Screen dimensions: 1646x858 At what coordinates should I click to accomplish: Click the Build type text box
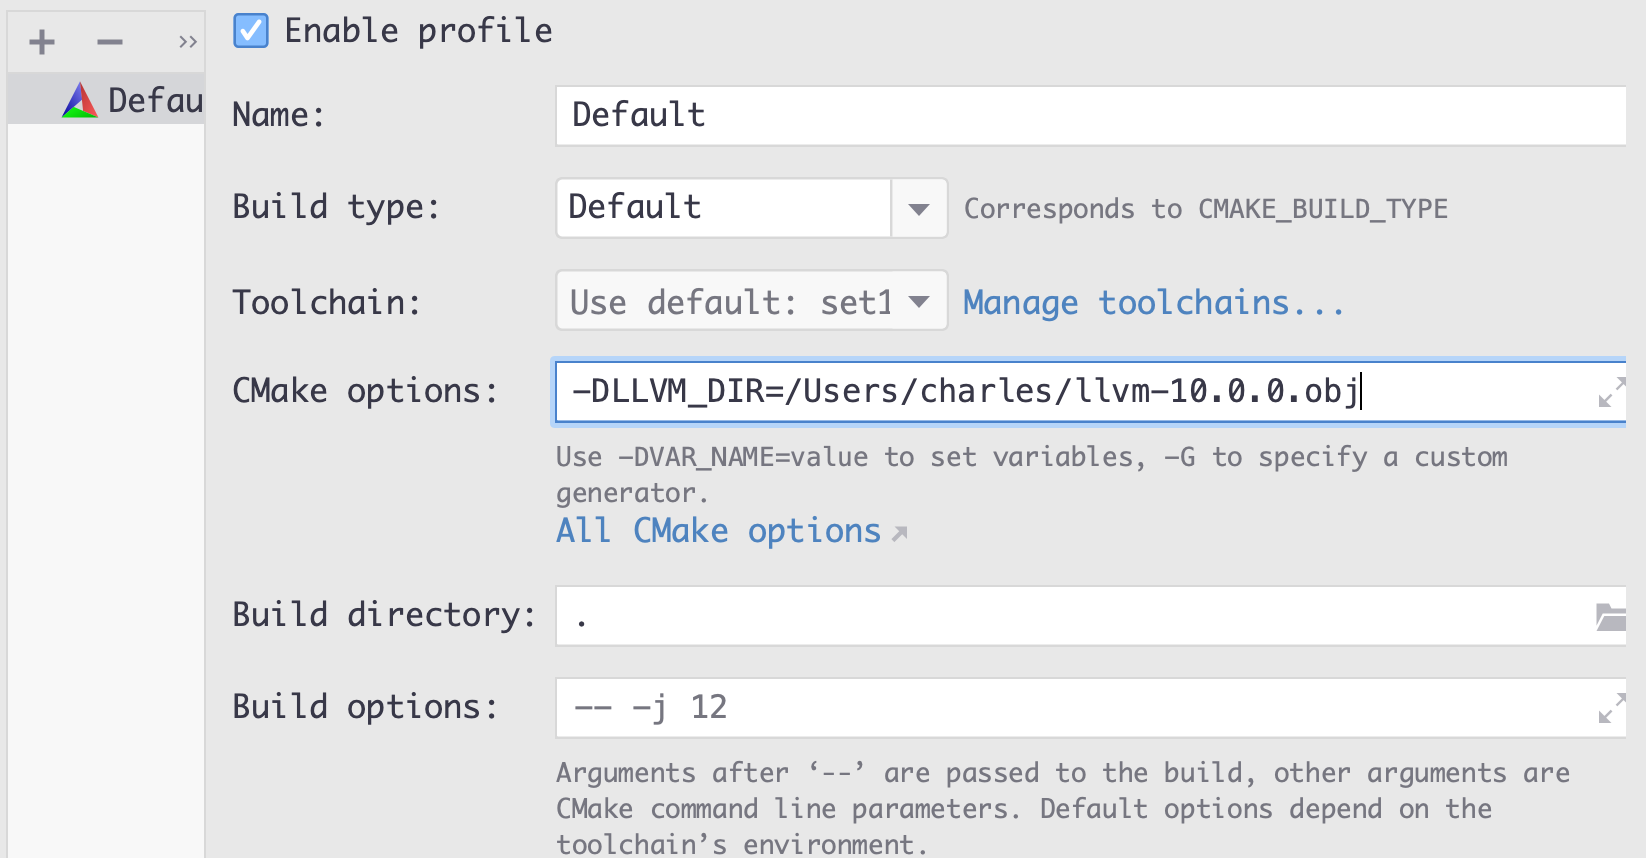(x=724, y=208)
